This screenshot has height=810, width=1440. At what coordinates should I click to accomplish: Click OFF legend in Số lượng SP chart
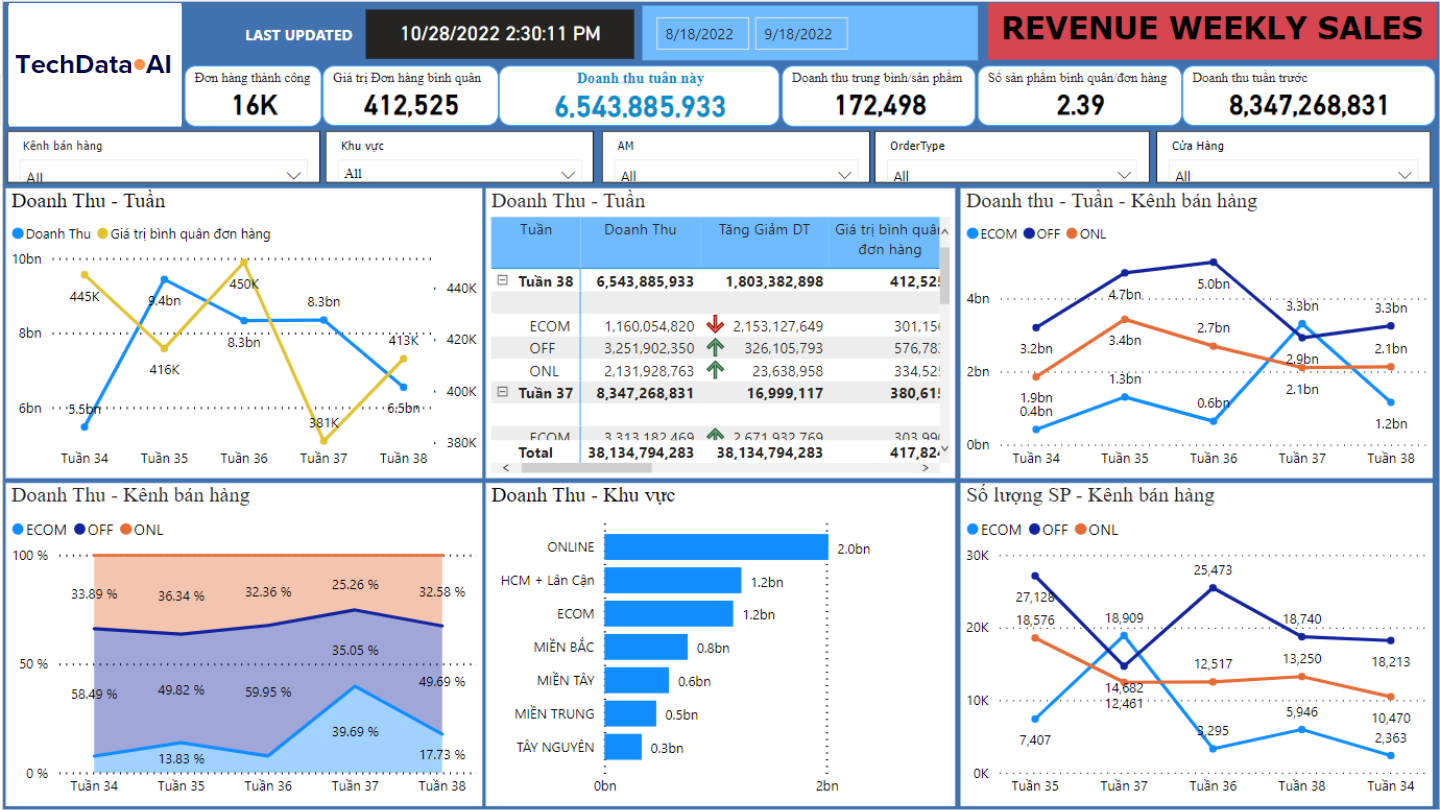click(1047, 530)
